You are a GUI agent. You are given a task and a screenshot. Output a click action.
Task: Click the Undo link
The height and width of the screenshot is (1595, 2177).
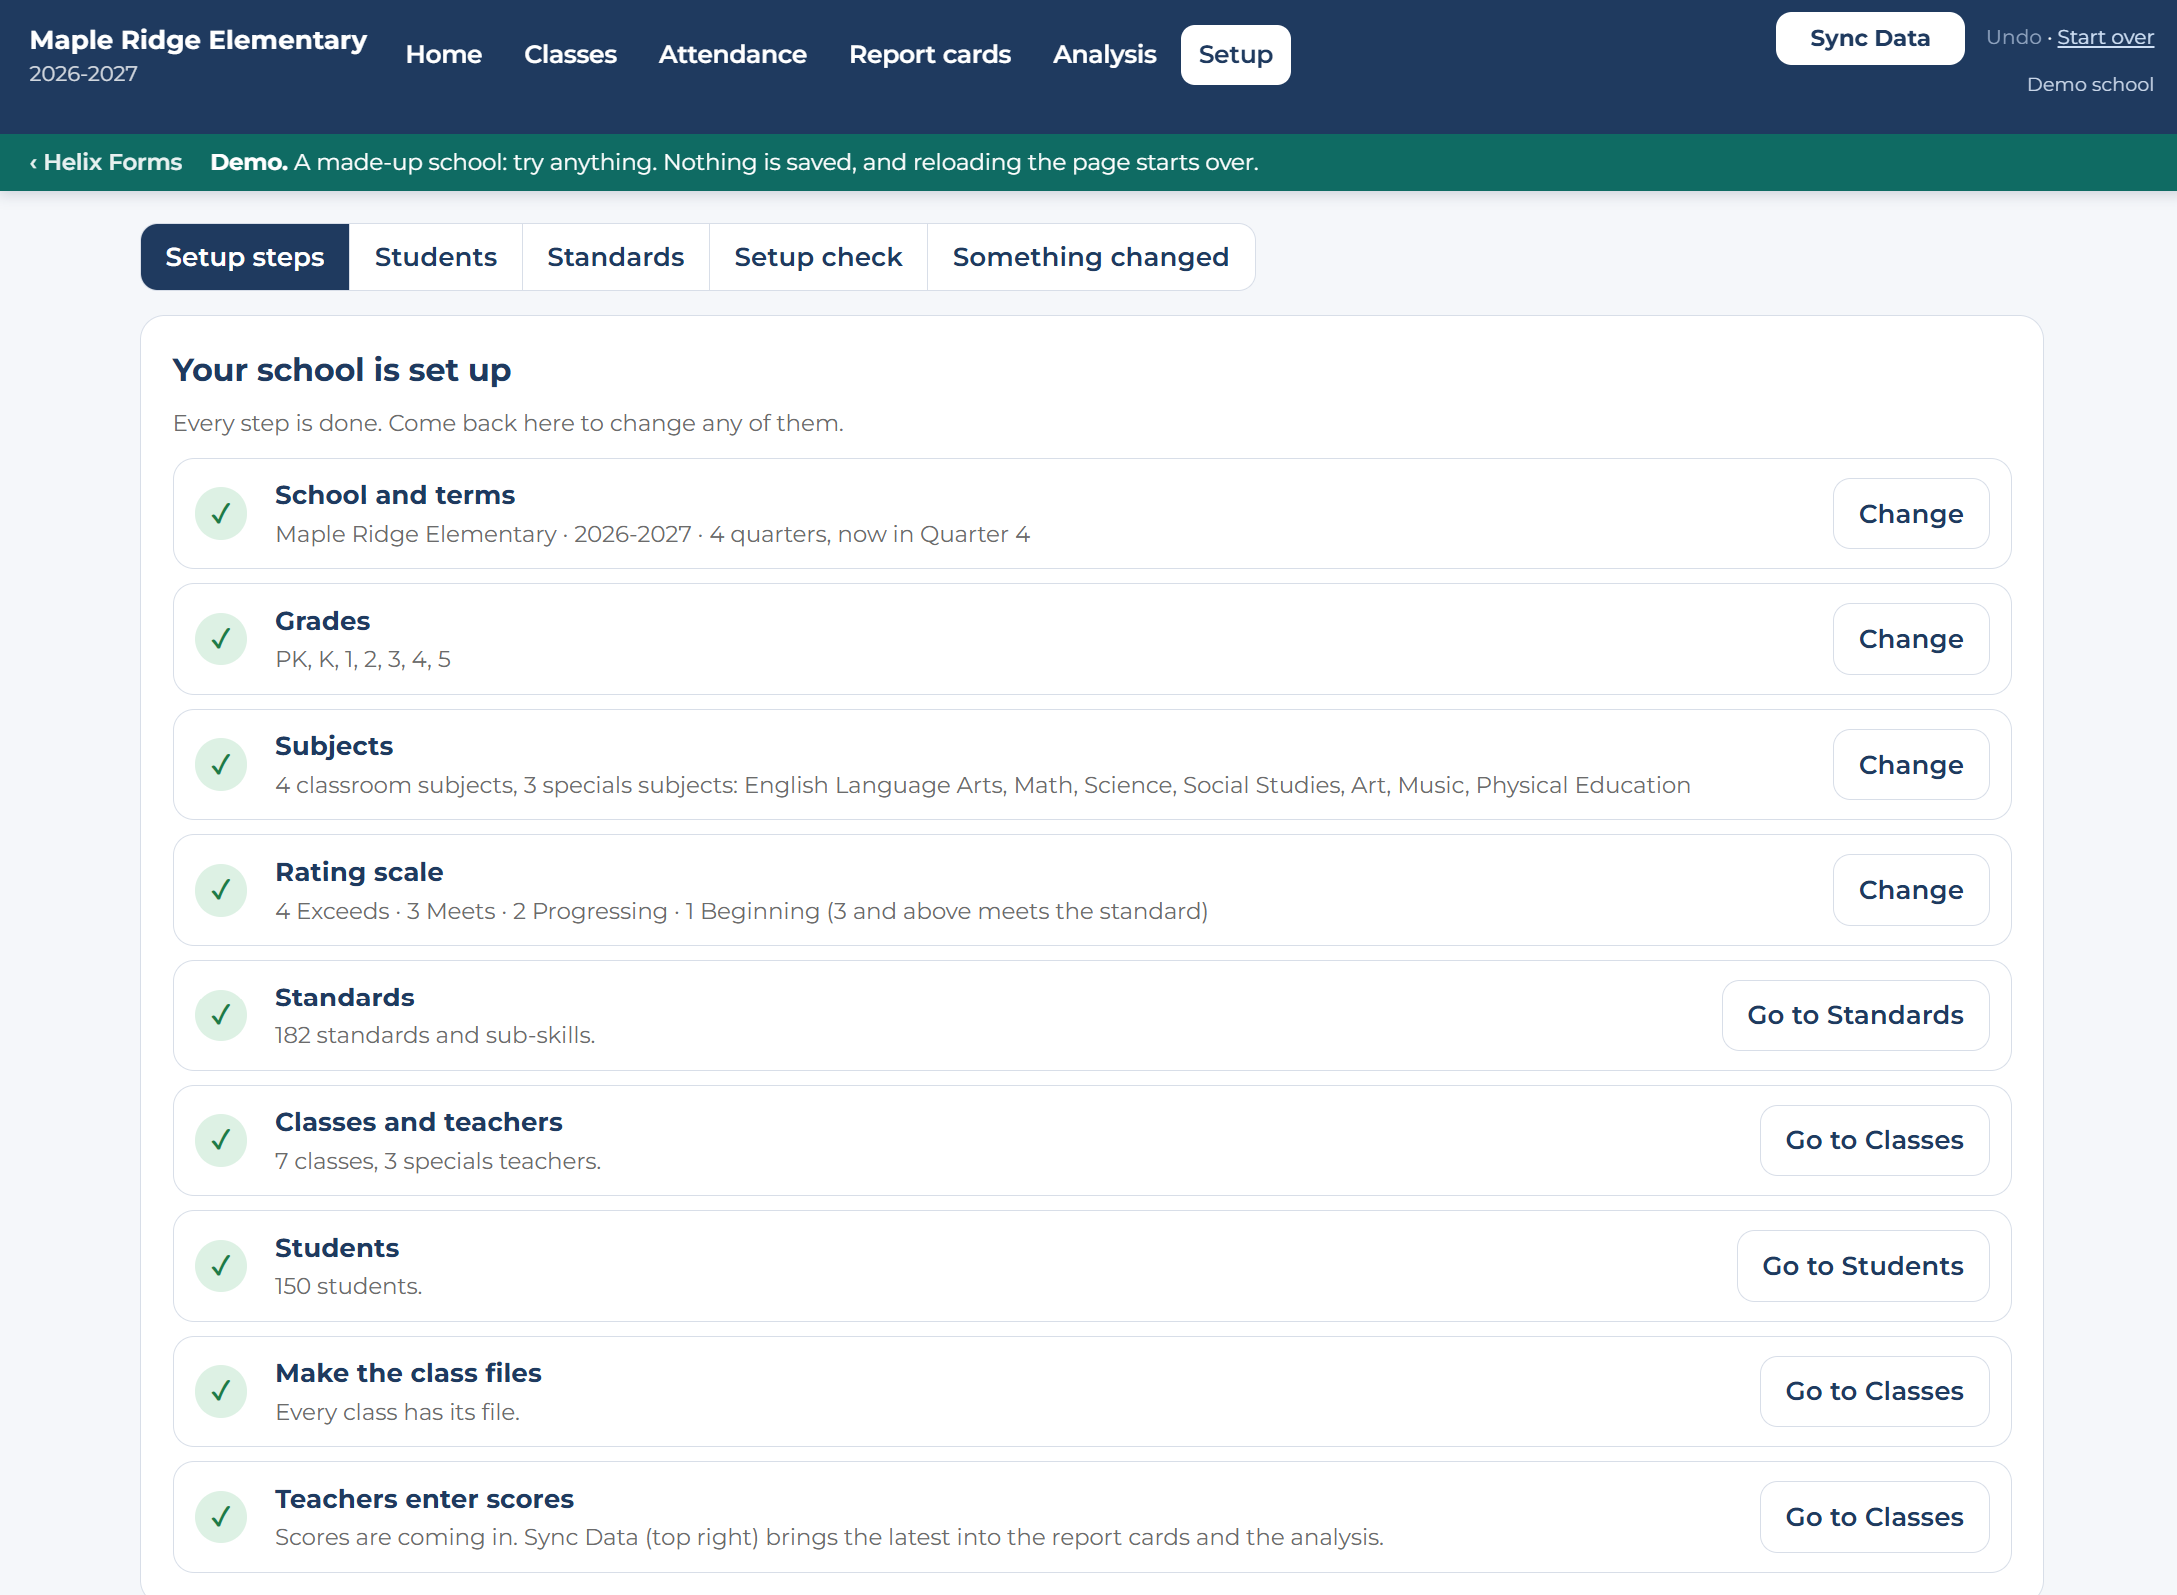2013,37
